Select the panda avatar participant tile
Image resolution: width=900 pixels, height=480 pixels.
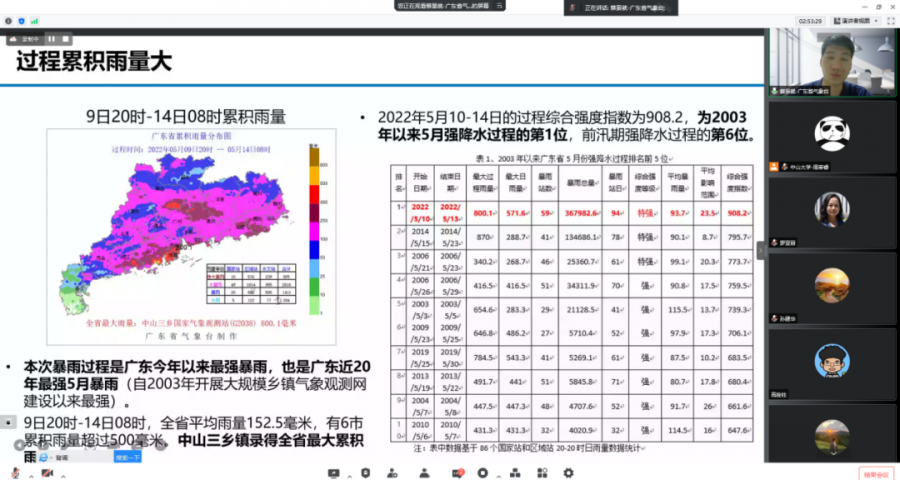pos(831,134)
